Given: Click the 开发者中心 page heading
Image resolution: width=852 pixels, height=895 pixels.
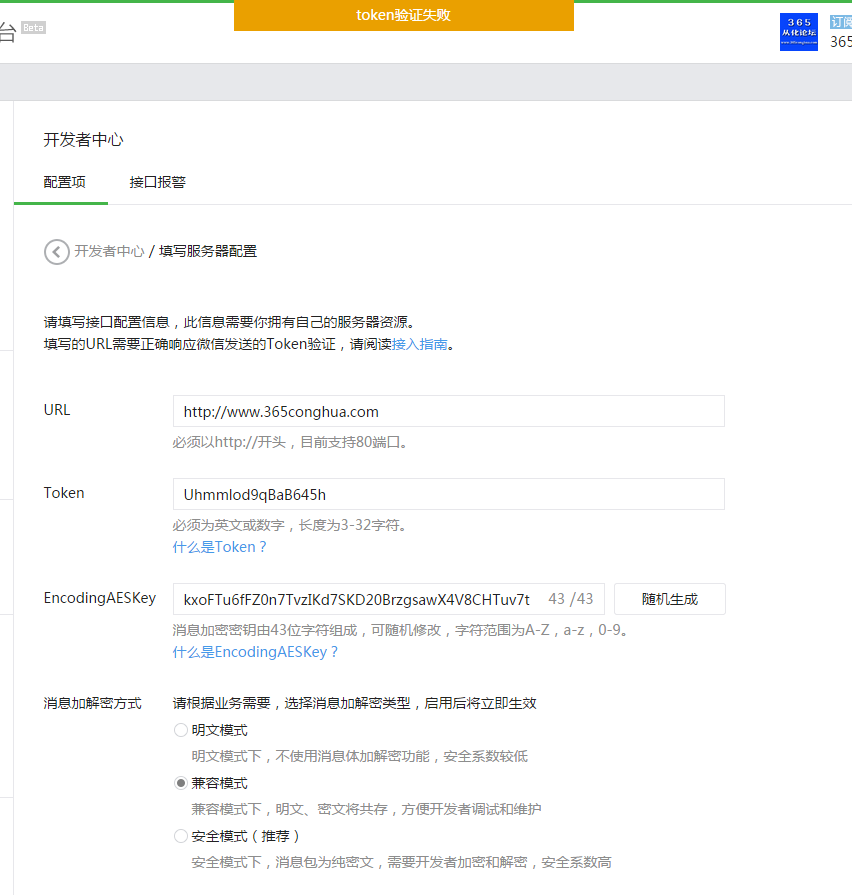Looking at the screenshot, I should [83, 140].
